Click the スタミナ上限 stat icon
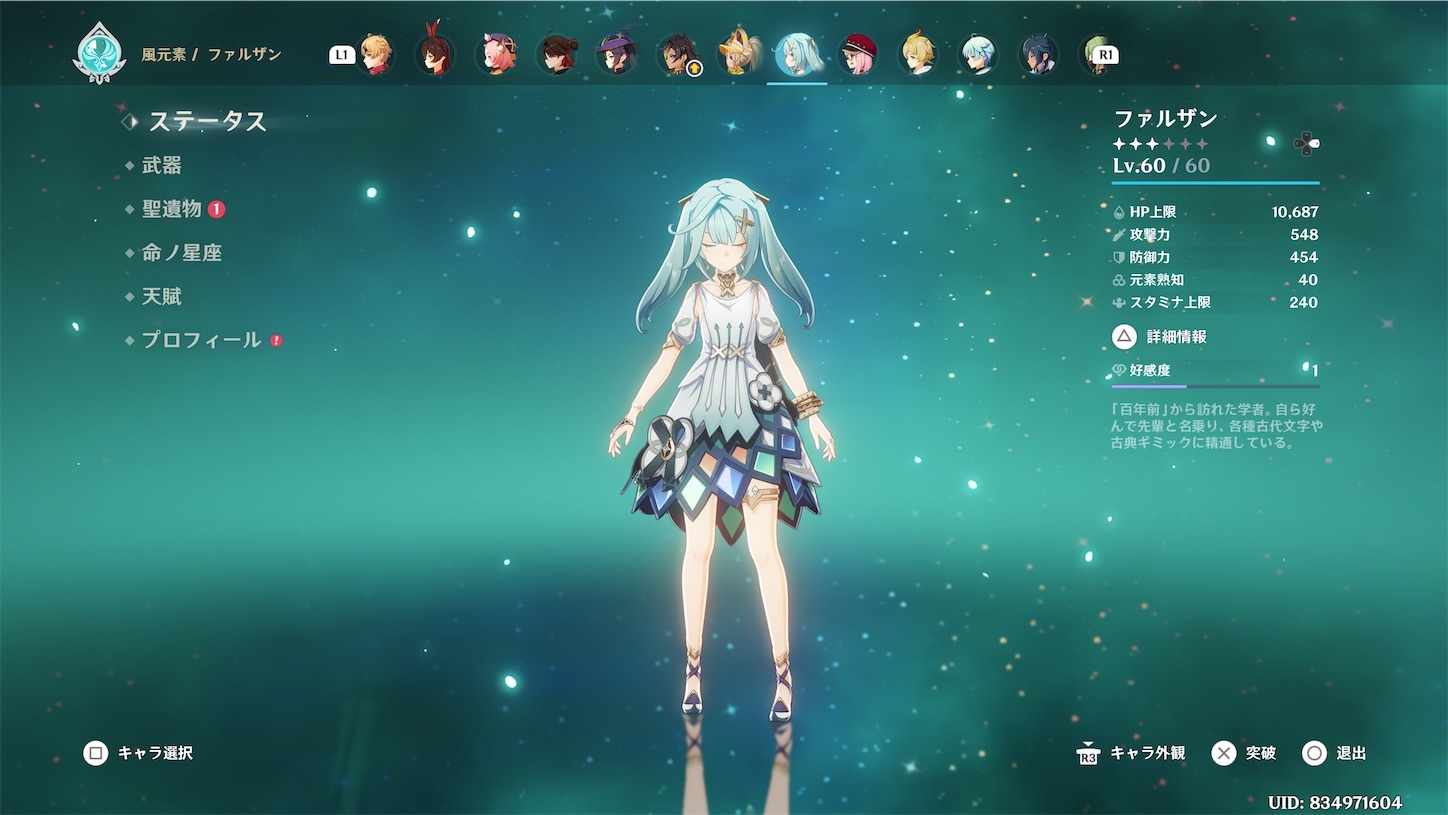Screen dimensions: 1448x815 [1119, 302]
